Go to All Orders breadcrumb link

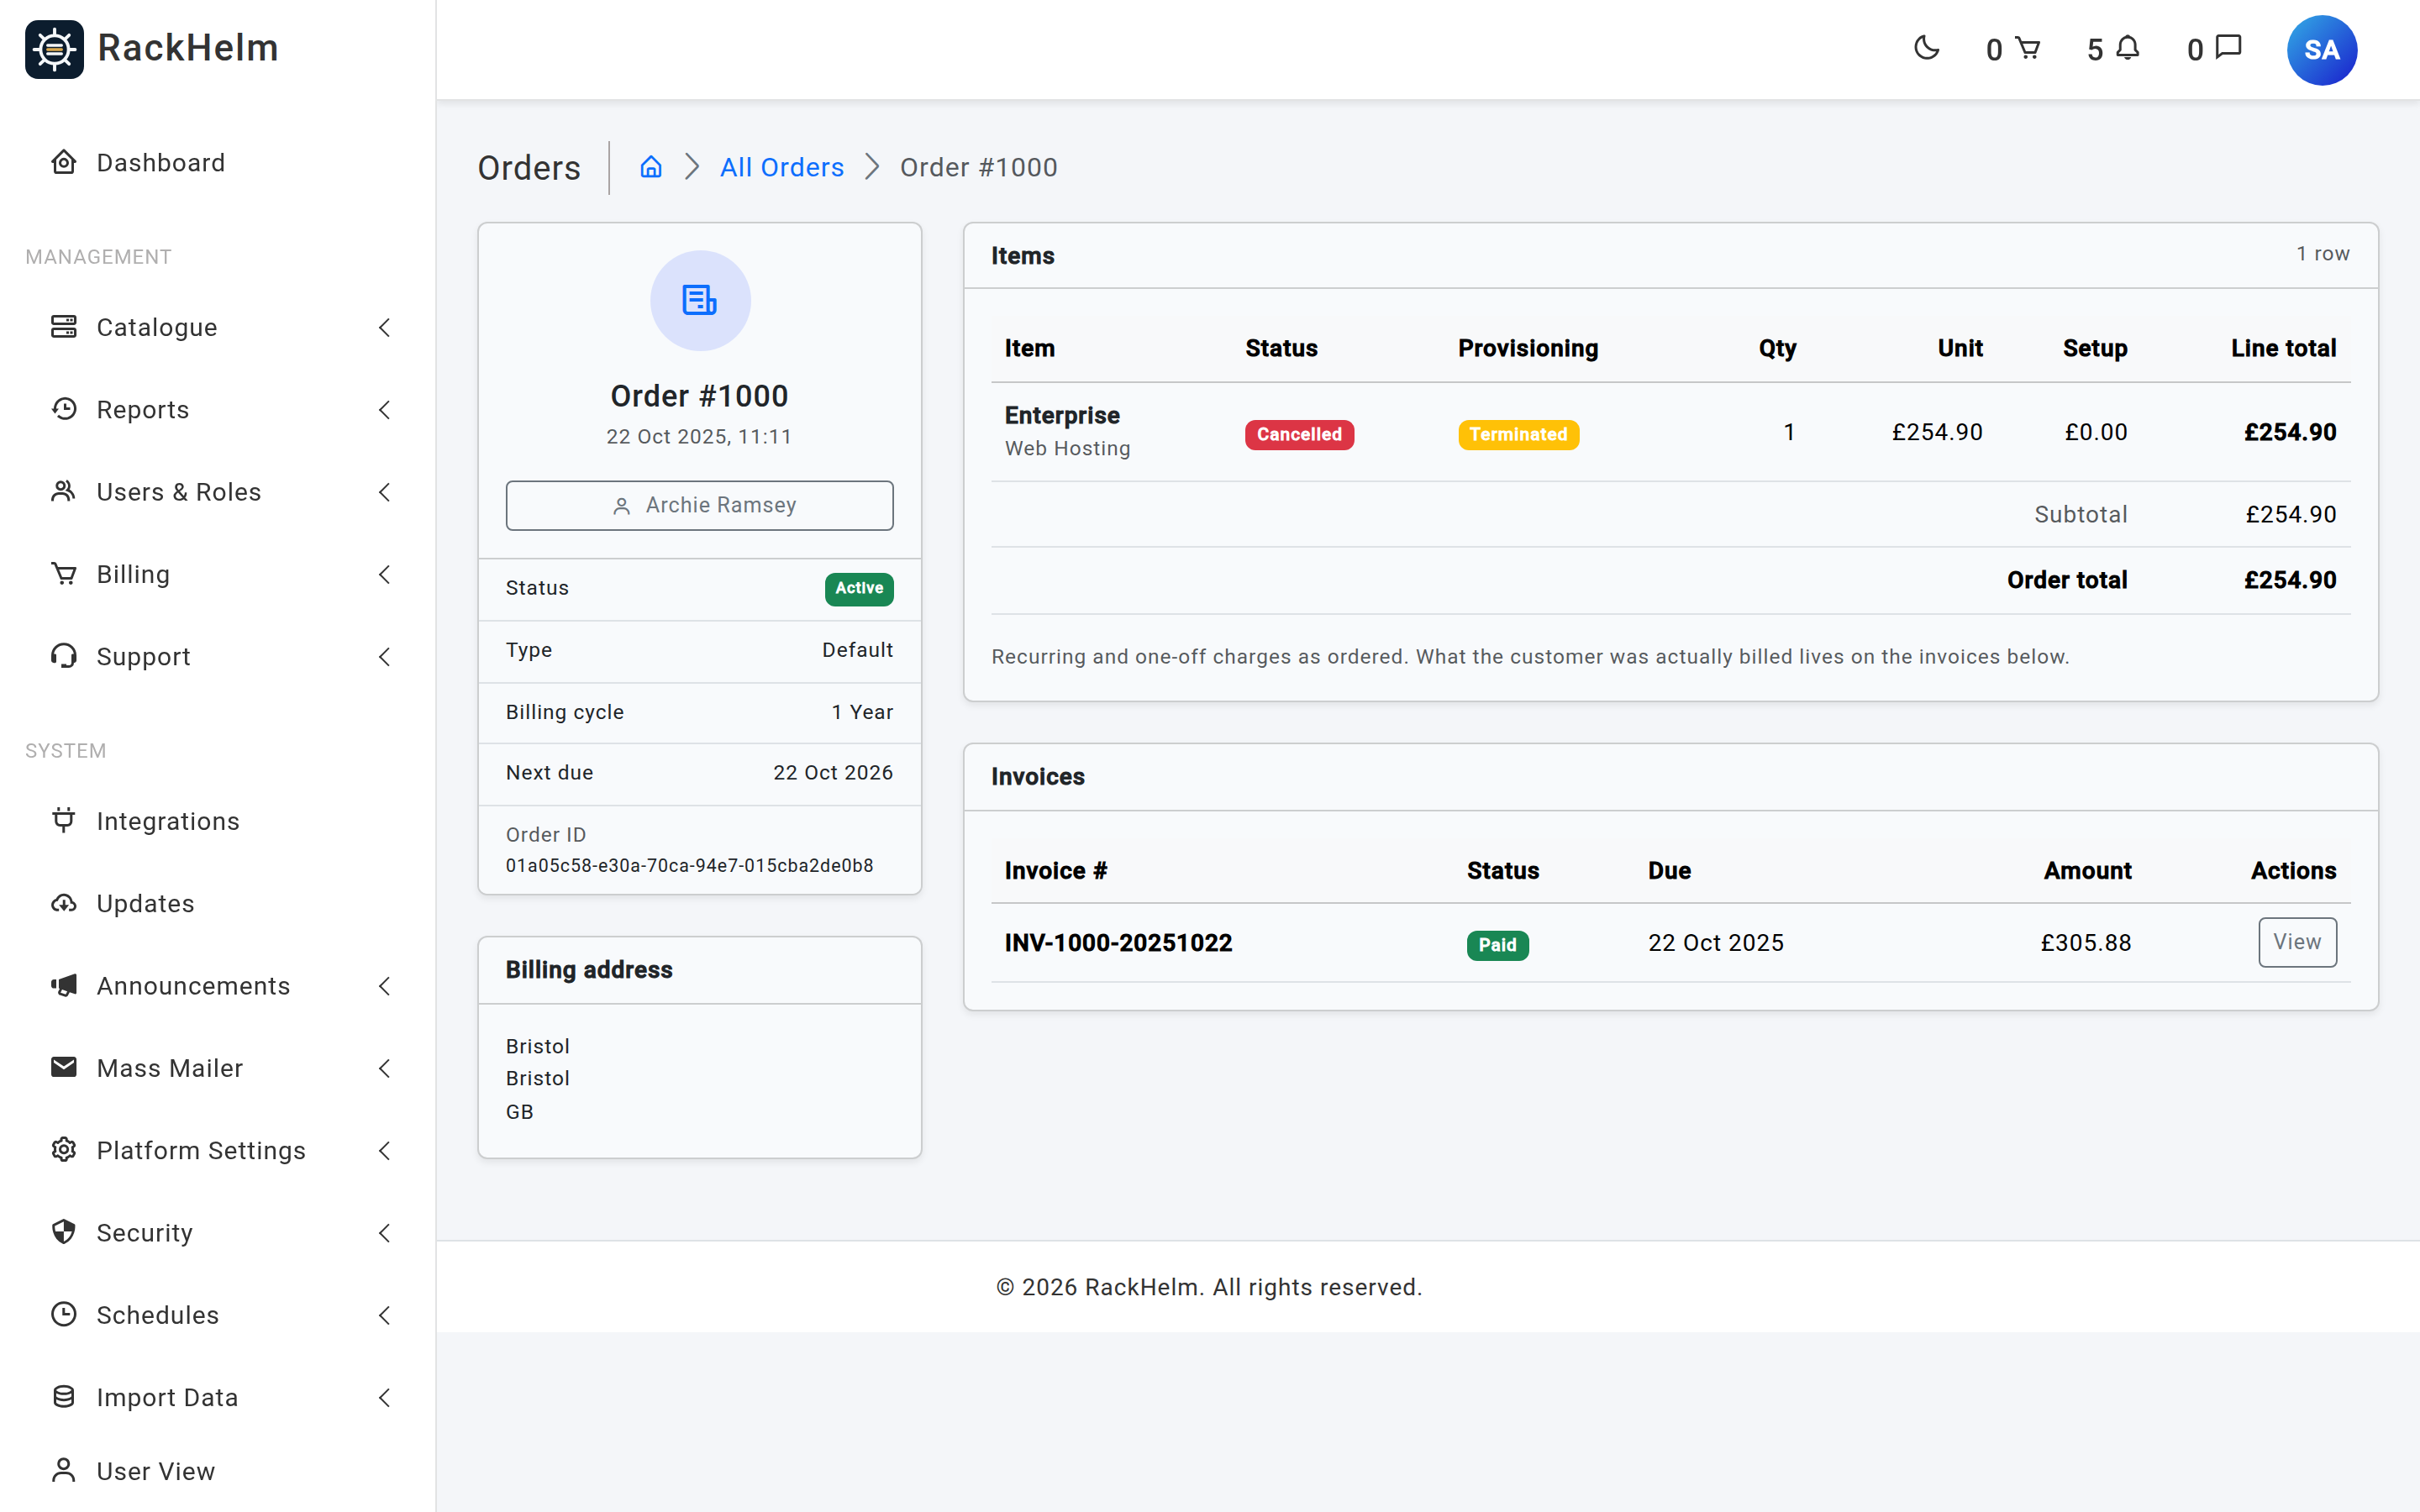[x=782, y=167]
